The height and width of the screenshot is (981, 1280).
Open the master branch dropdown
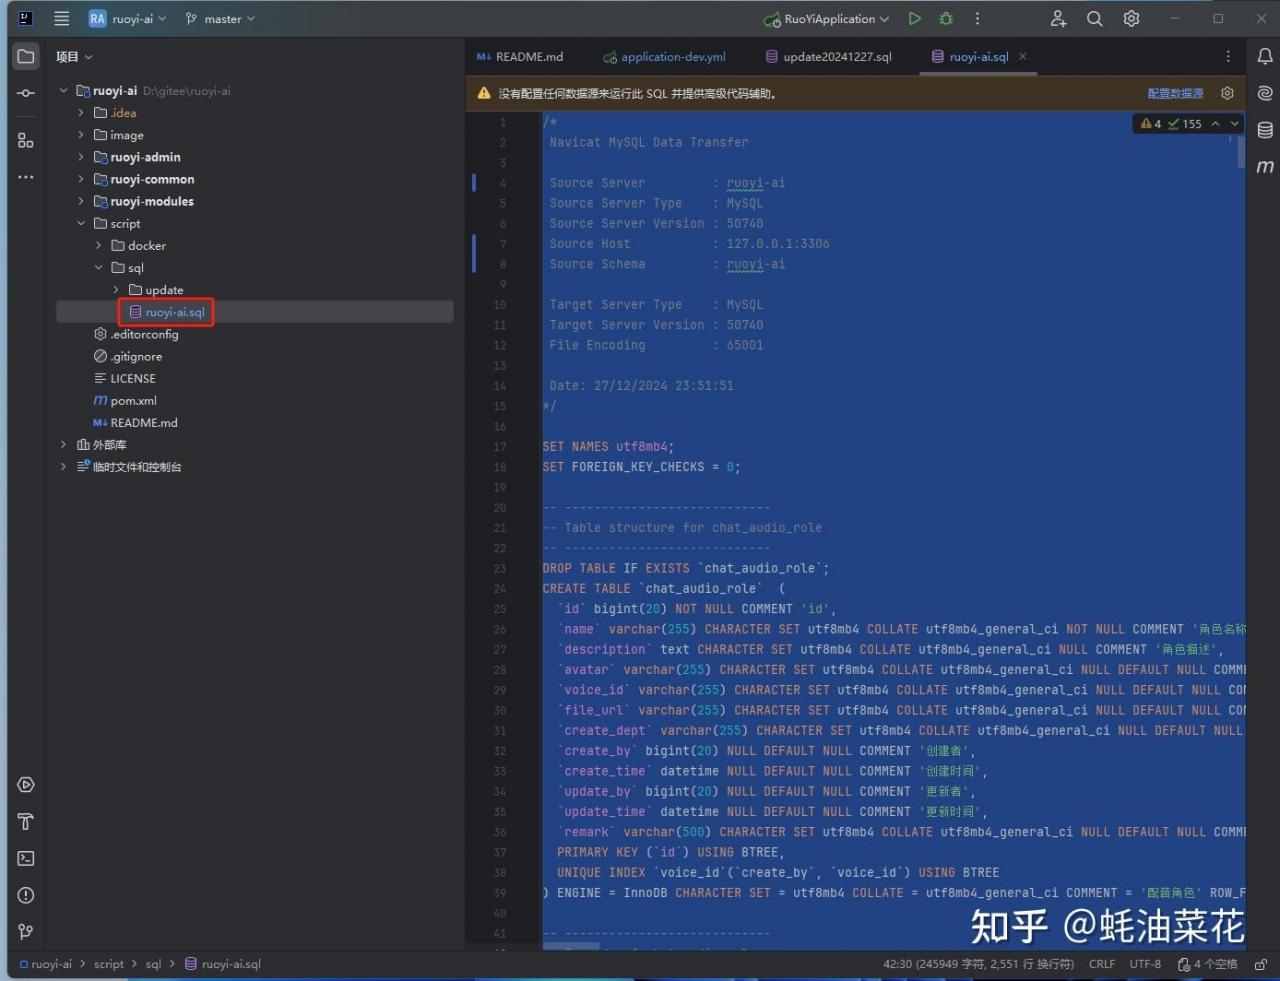[x=220, y=19]
